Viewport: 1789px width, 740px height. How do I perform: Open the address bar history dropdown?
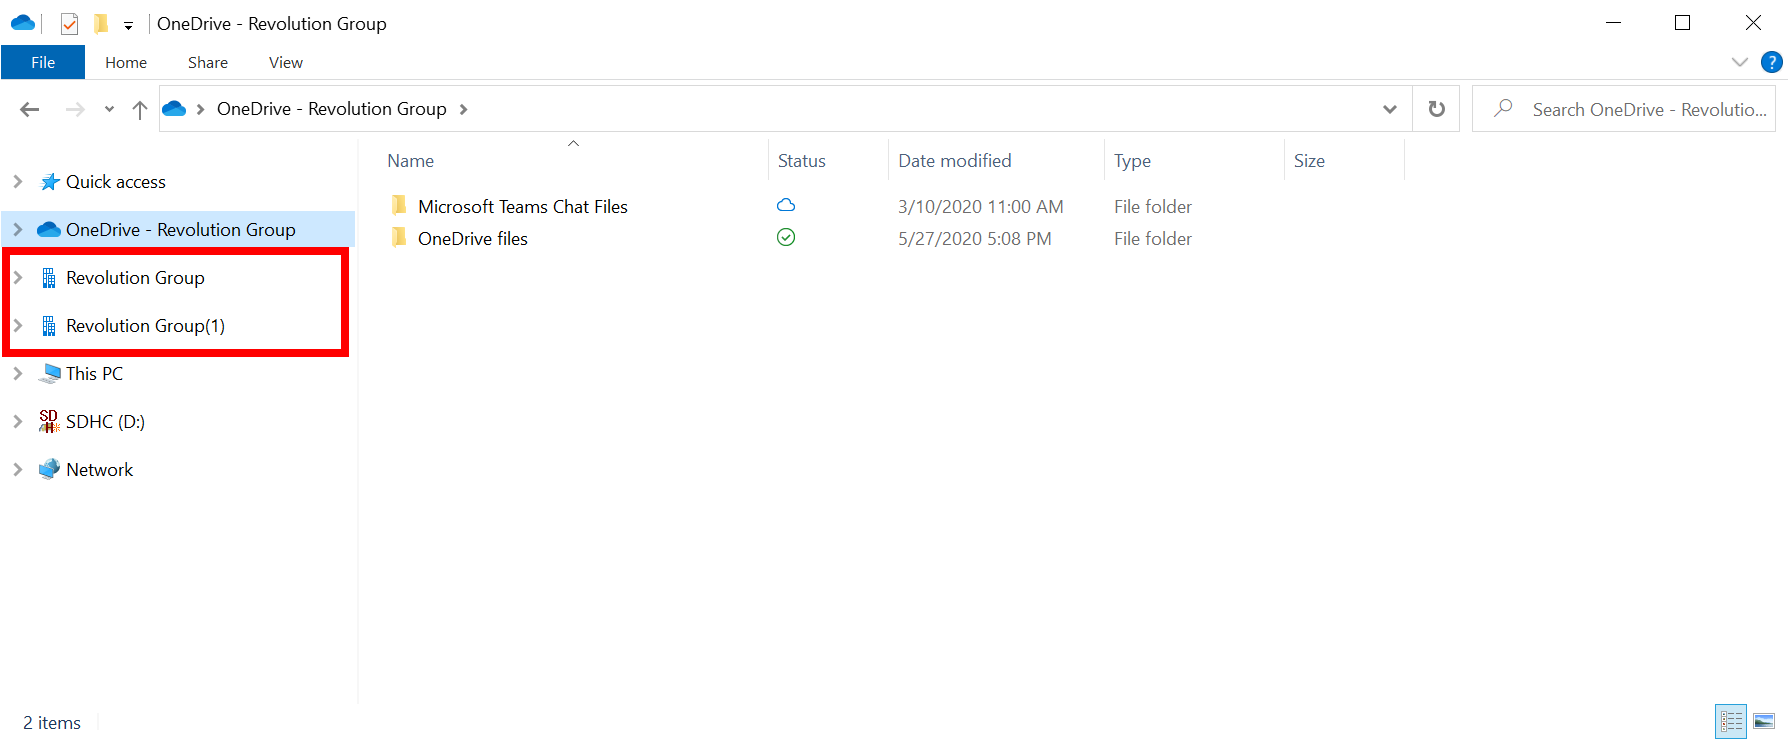tap(1390, 109)
